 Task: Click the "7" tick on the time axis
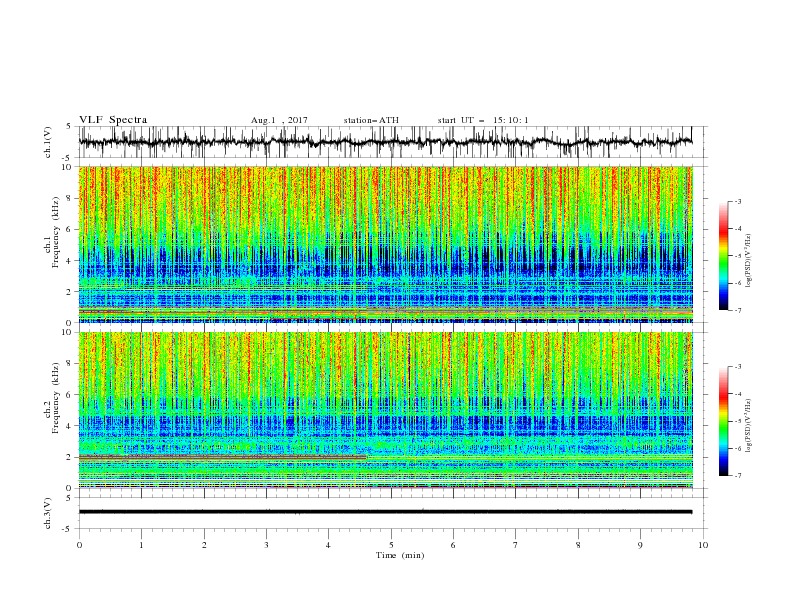516,545
